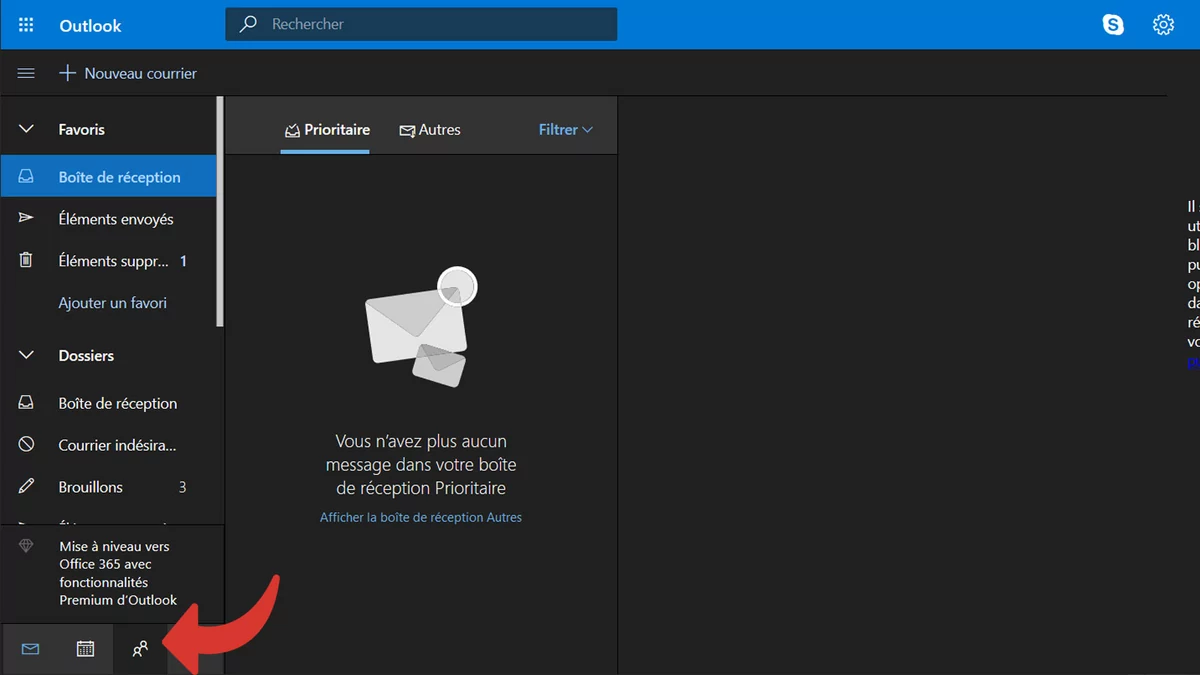This screenshot has height=675, width=1200.
Task: Open the People contacts icon
Action: [x=140, y=649]
